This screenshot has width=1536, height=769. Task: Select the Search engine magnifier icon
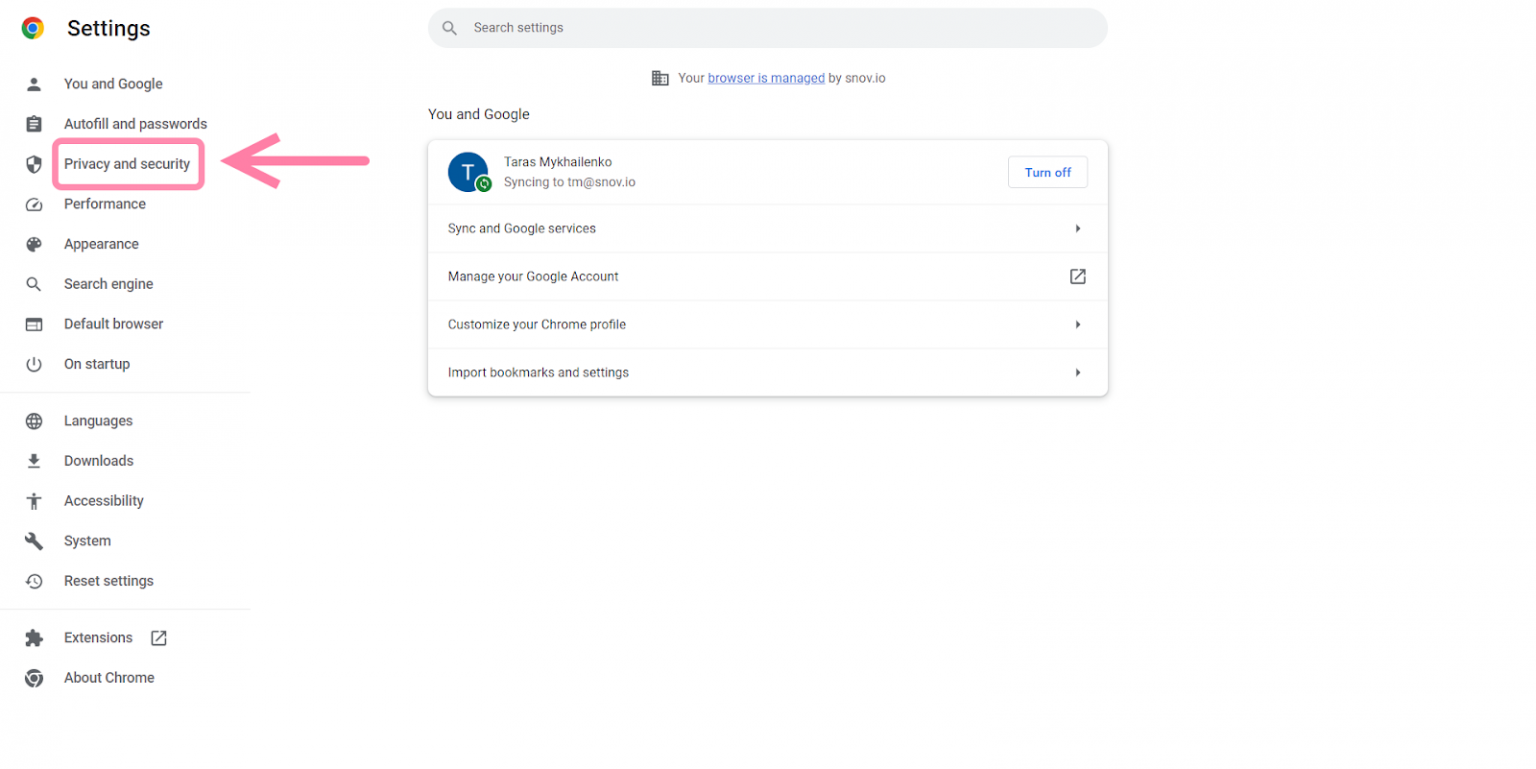(34, 283)
